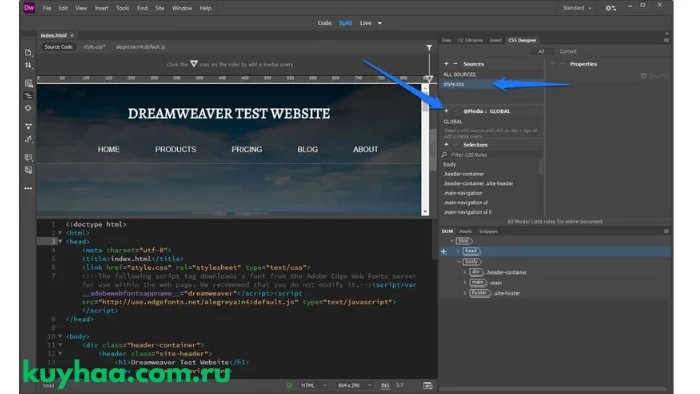Switch to the Assets tab
Screen dimensions: 700x394
465,231
